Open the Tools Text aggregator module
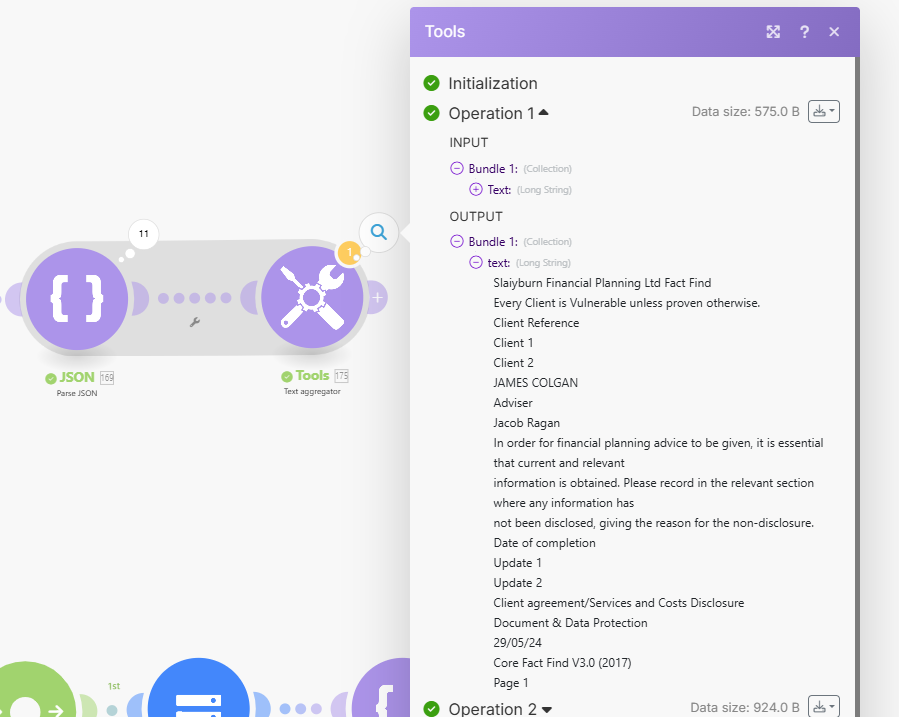The width and height of the screenshot is (899, 717). click(312, 297)
